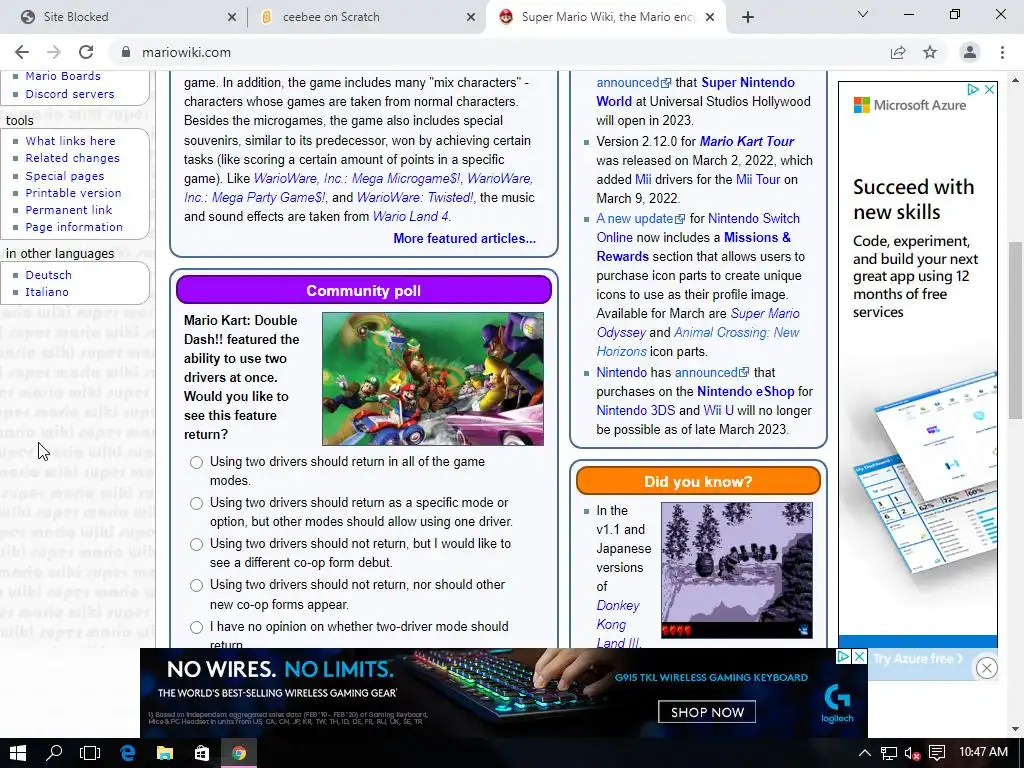Click the site lock icon
This screenshot has height=768, width=1024.
126,52
